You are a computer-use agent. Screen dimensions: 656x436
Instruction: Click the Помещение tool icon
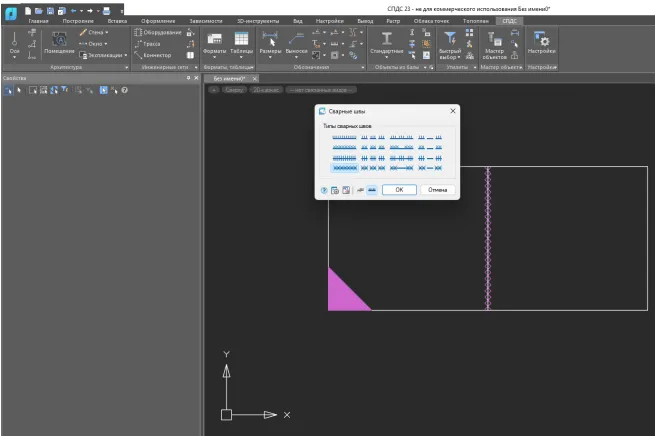click(59, 41)
